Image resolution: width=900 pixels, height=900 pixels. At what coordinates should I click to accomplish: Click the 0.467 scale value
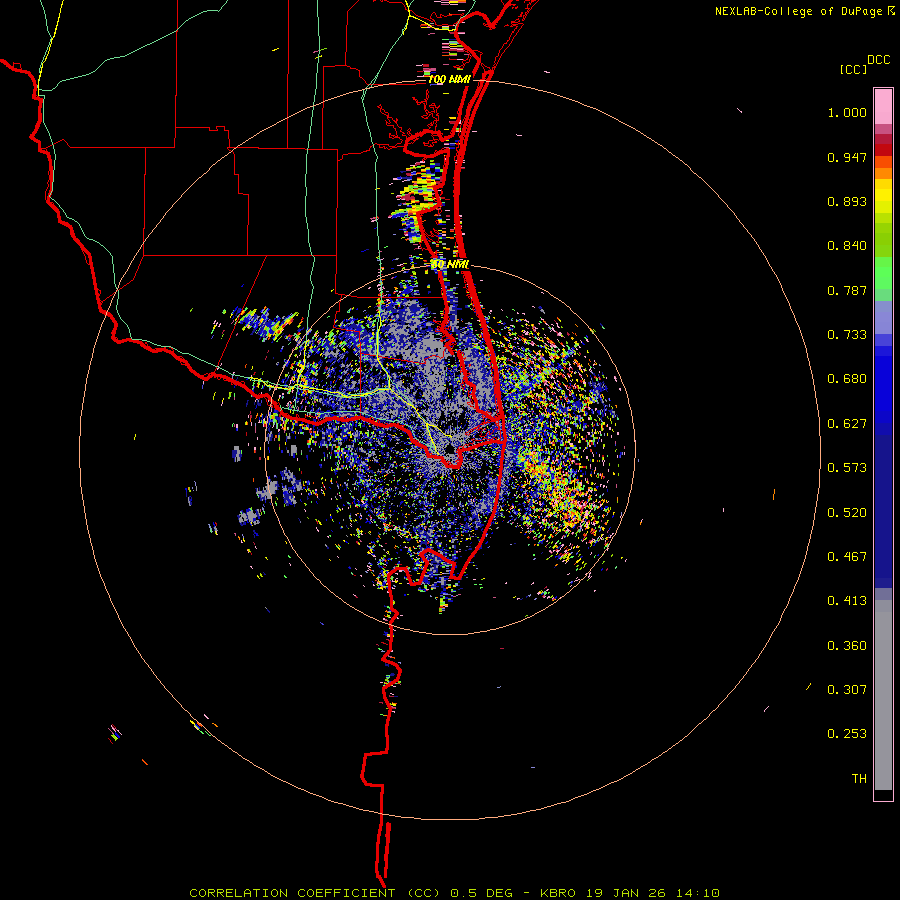pyautogui.click(x=847, y=557)
